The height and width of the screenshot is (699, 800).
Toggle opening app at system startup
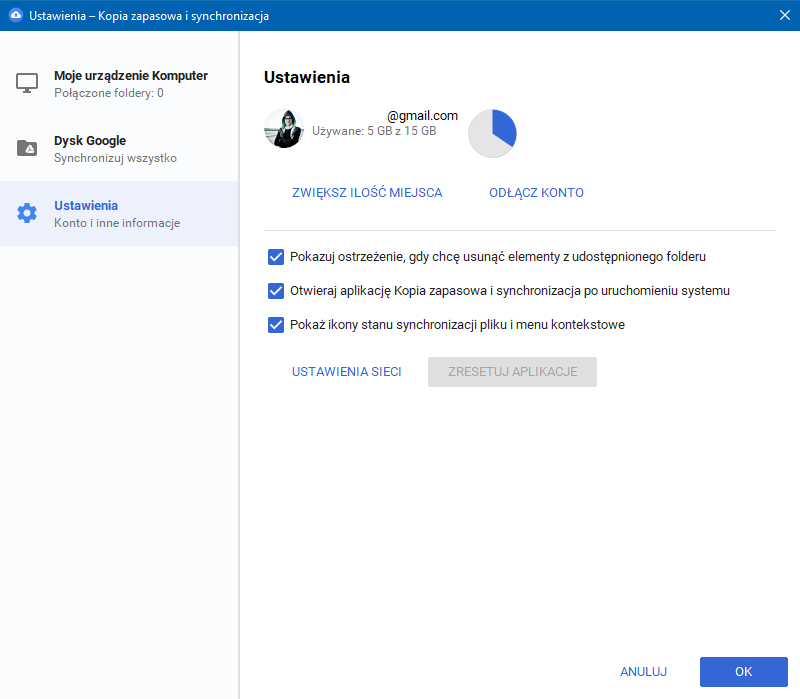(276, 291)
